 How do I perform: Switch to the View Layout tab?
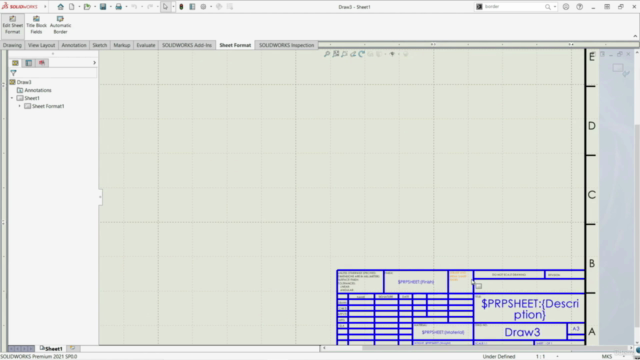point(42,45)
